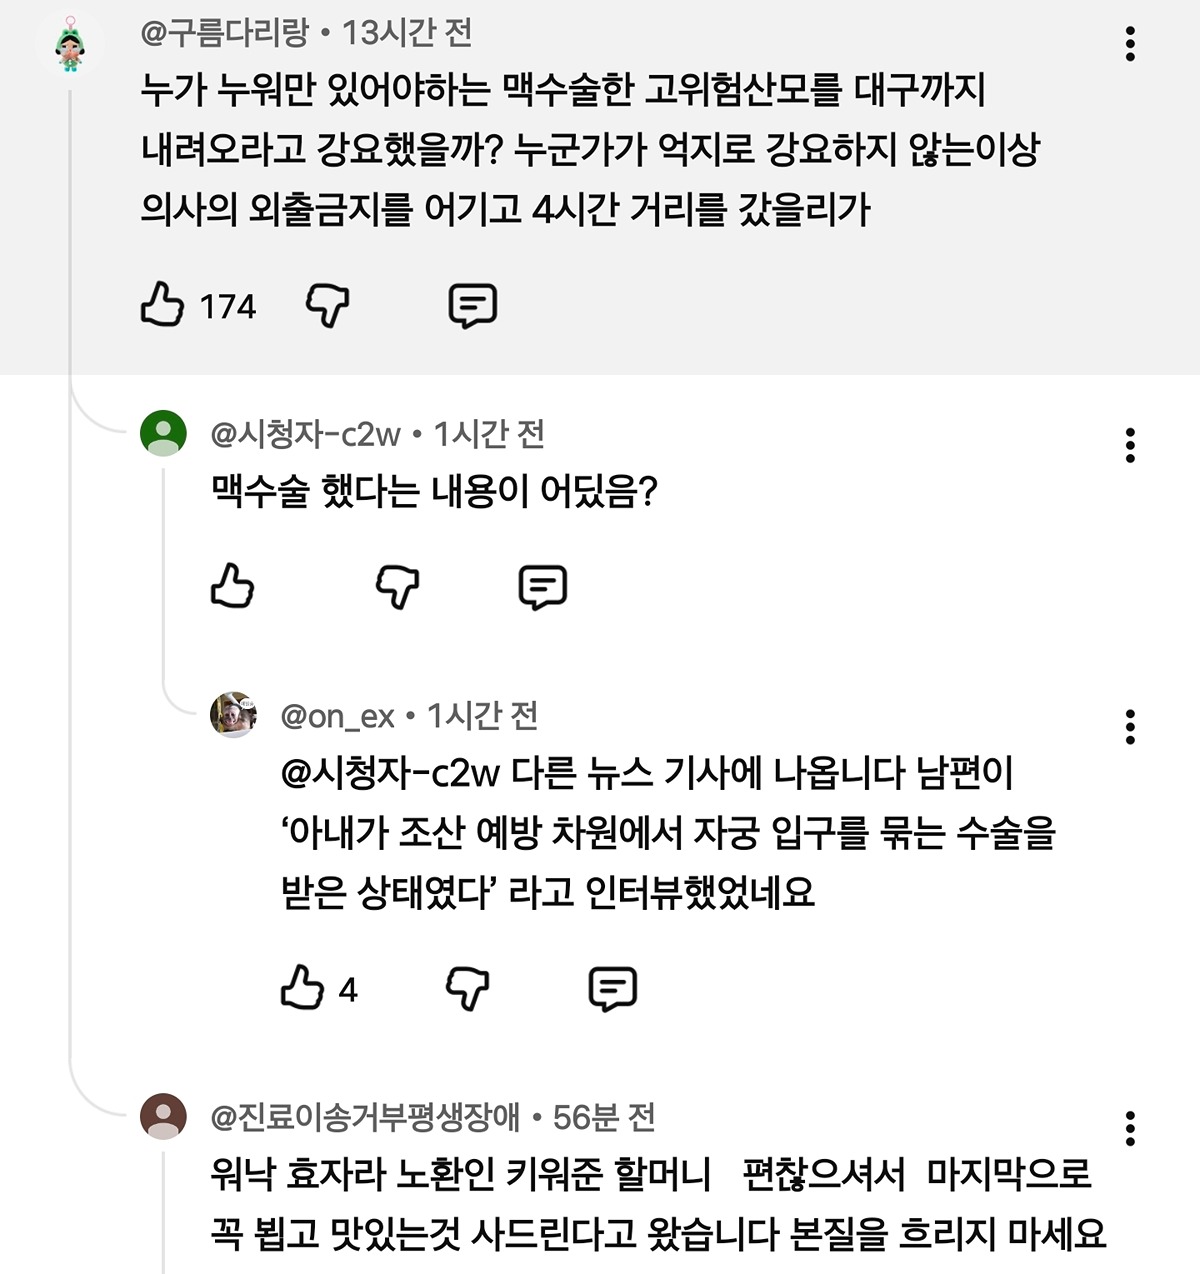Open options menu for @on_ex's reply

(x=1130, y=727)
